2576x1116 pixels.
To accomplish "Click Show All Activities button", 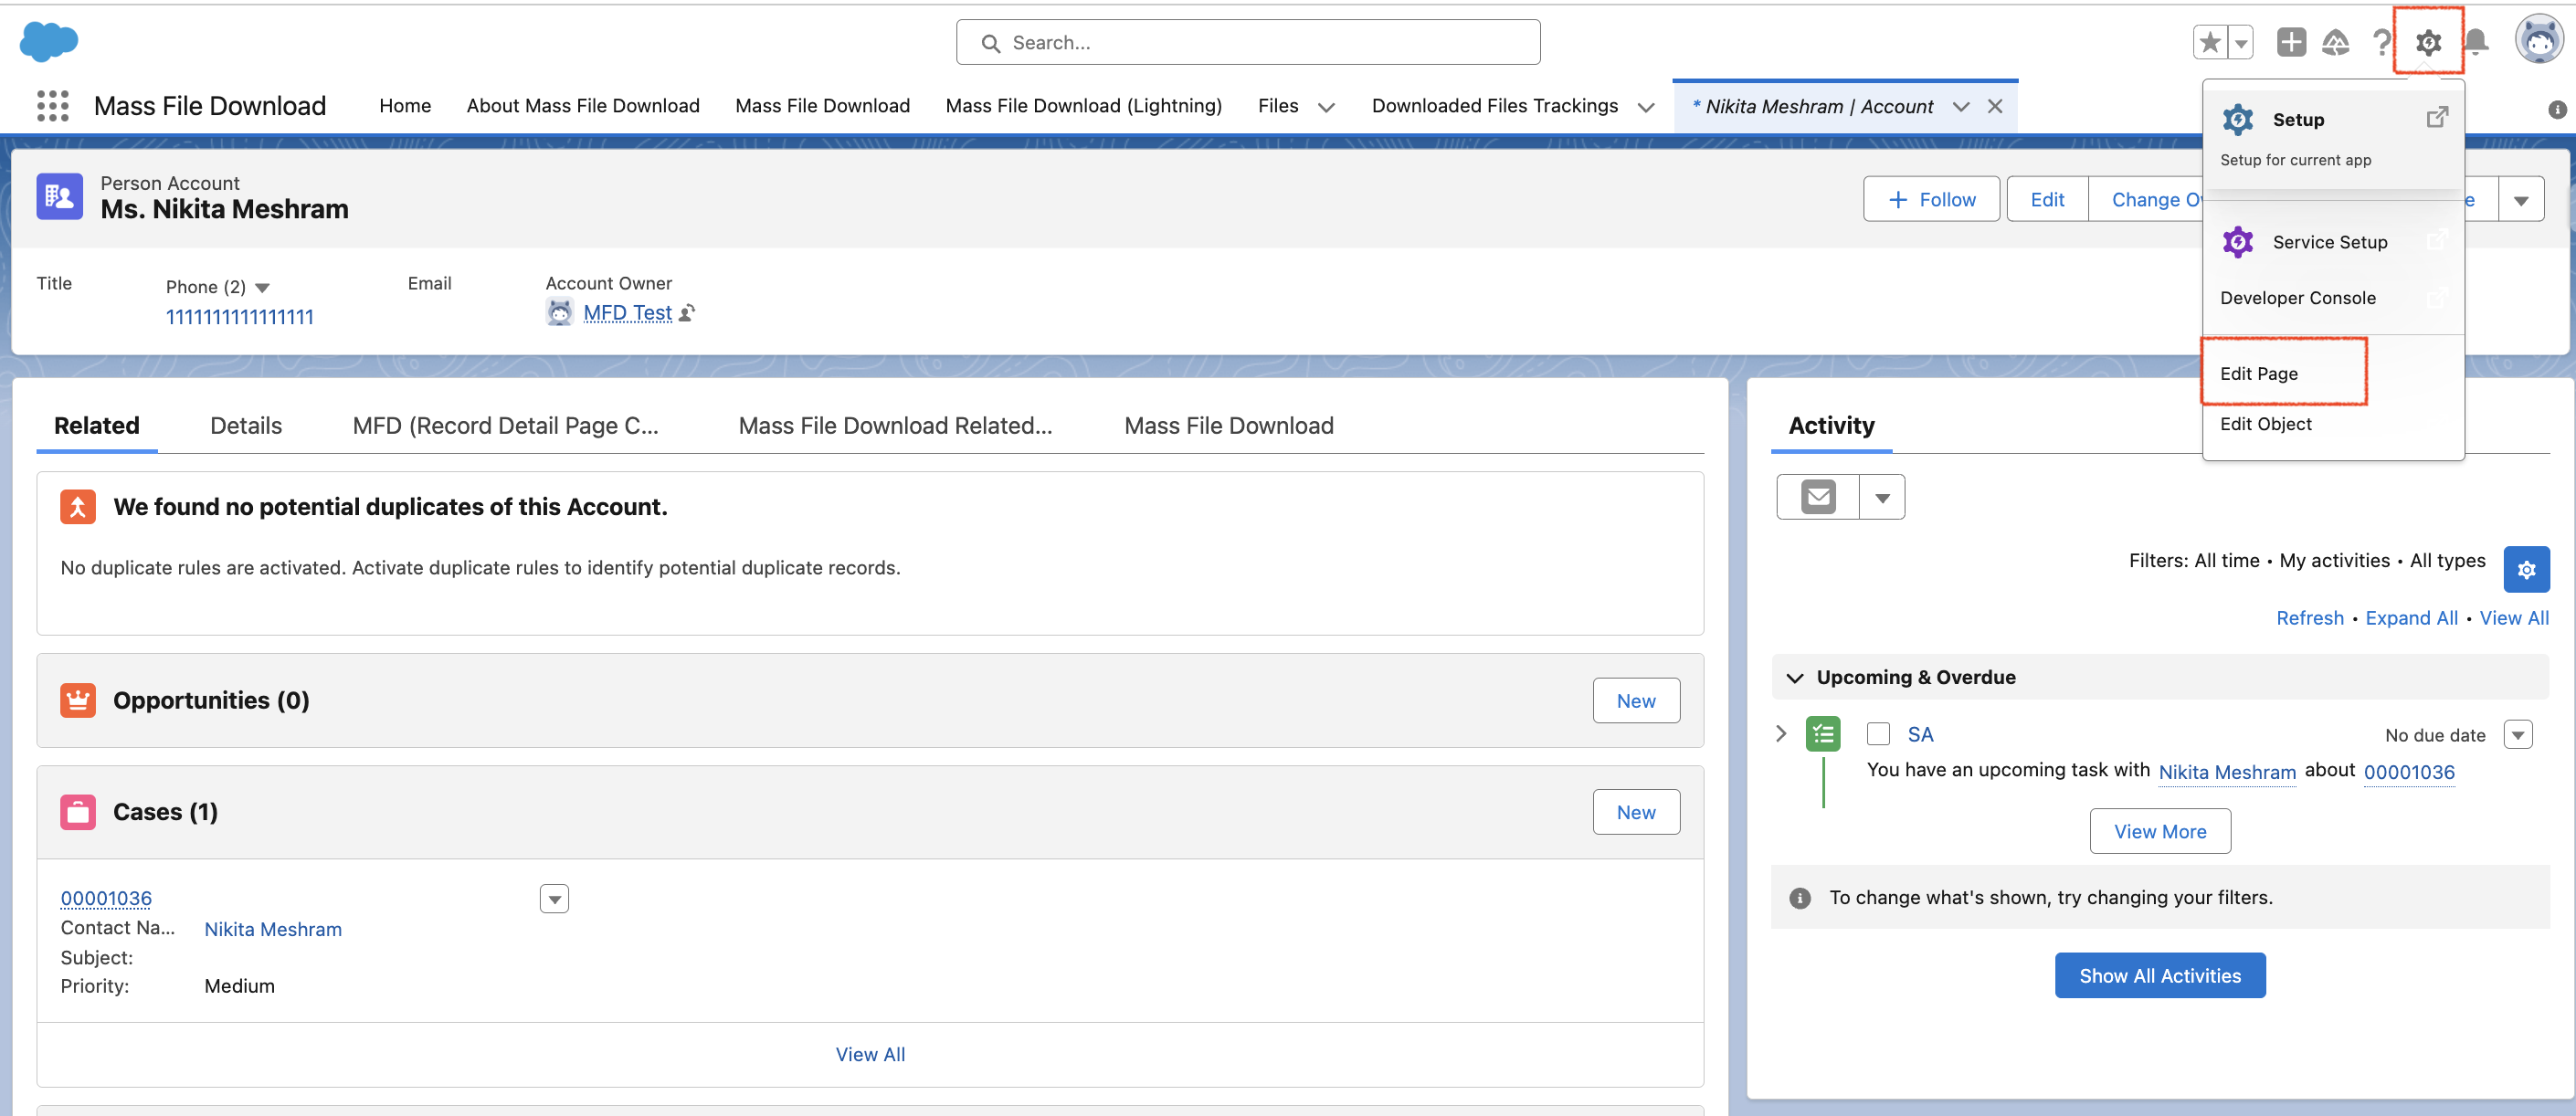I will [x=2159, y=975].
